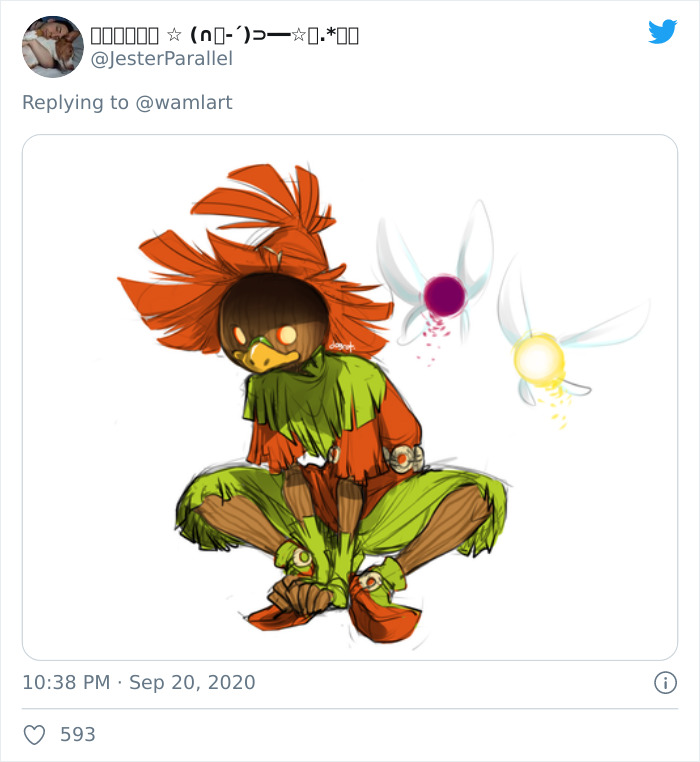Open the author's profile avatar
The width and height of the screenshot is (700, 762).
pyautogui.click(x=53, y=47)
